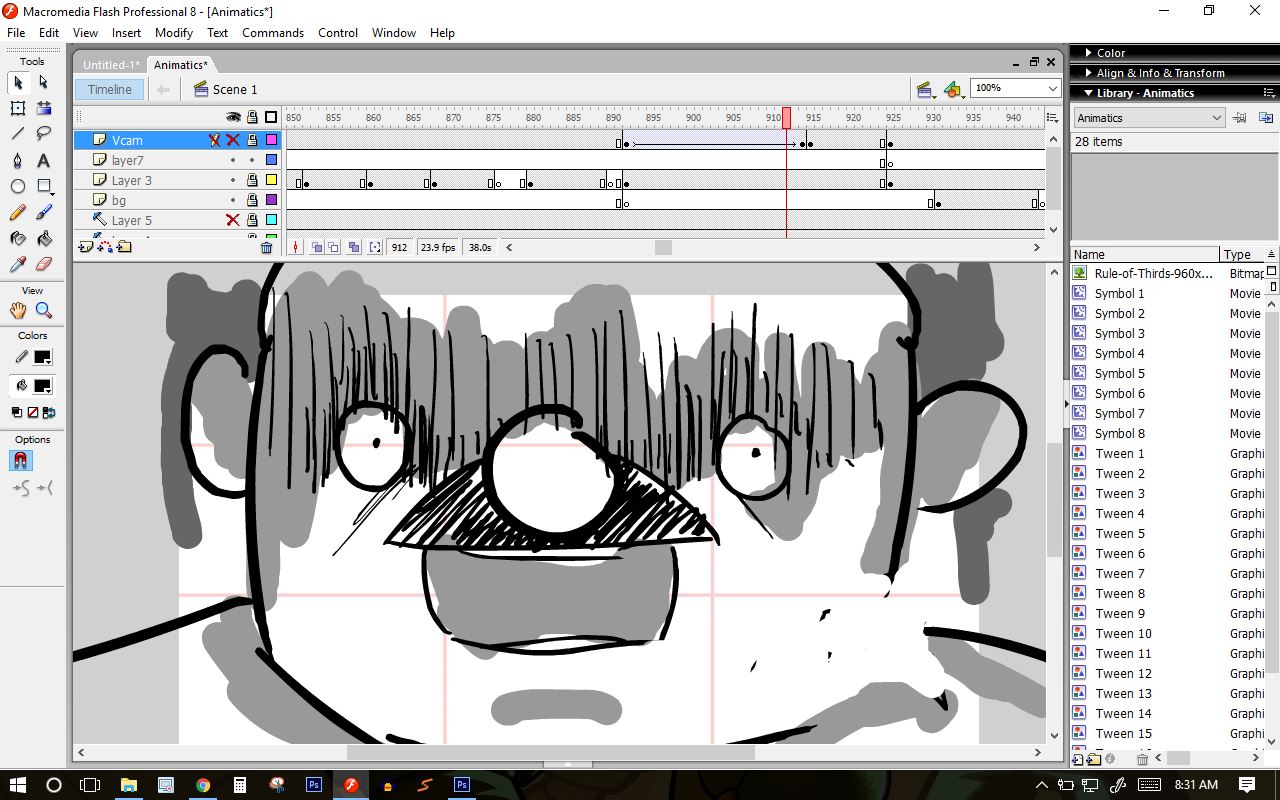Hide layer7 via its eye-column dot
This screenshot has height=800, width=1280.
click(x=233, y=160)
